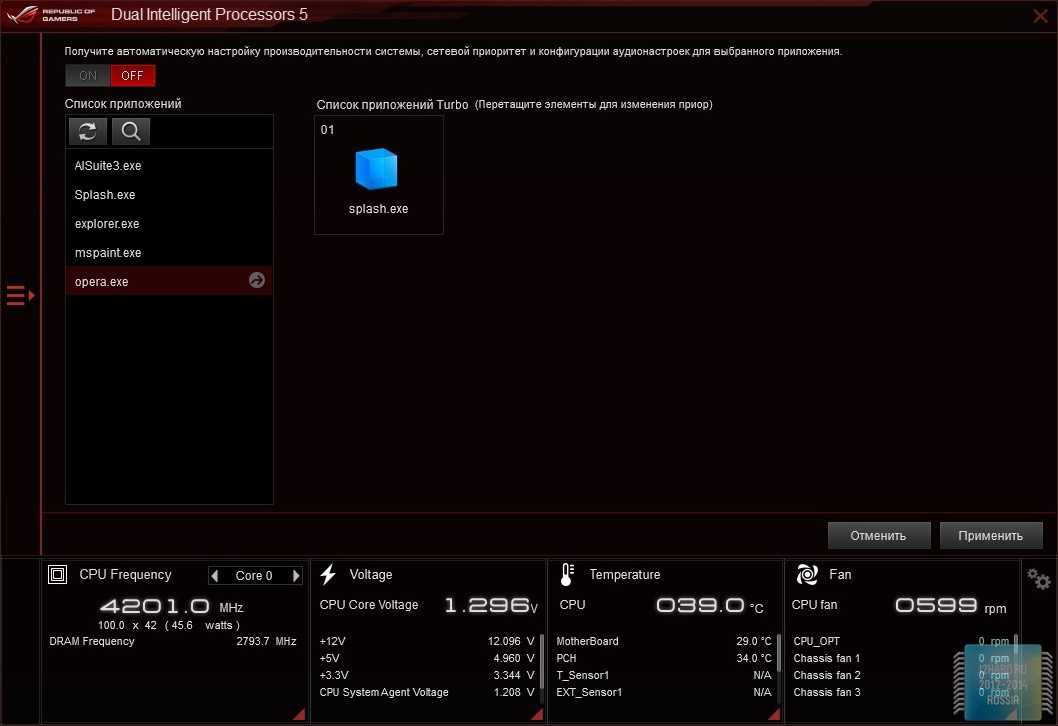Click the Temperature thermometer icon
This screenshot has height=726, width=1058.
pyautogui.click(x=567, y=575)
